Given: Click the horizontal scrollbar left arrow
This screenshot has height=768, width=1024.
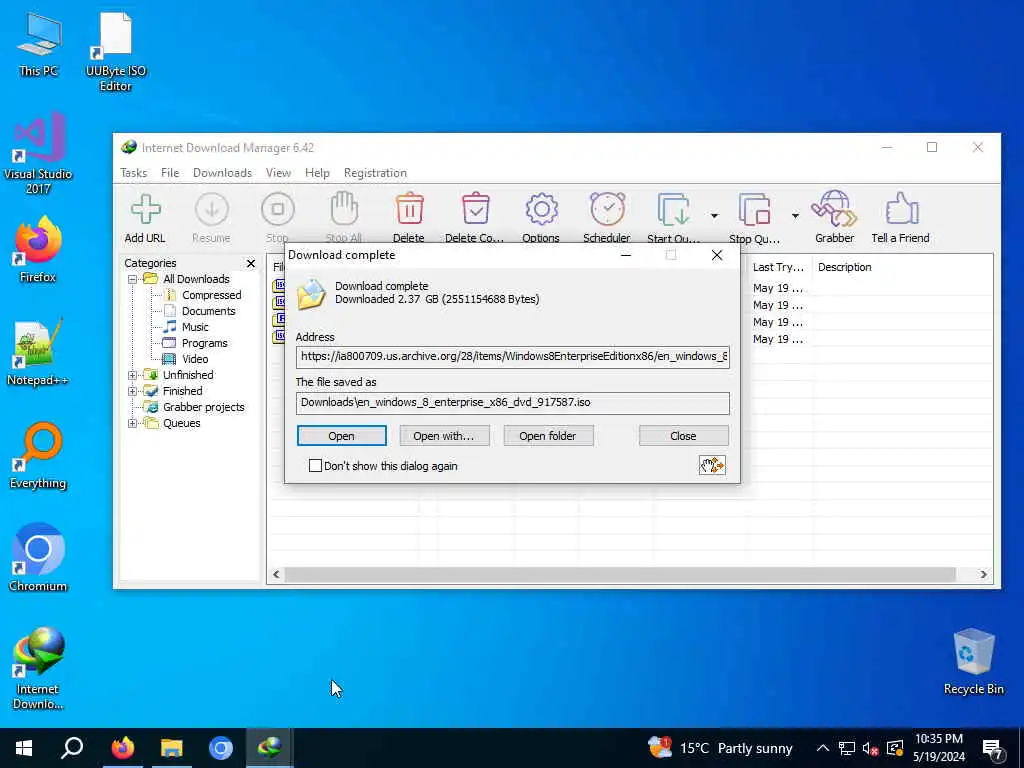Looking at the screenshot, I should tap(276, 575).
